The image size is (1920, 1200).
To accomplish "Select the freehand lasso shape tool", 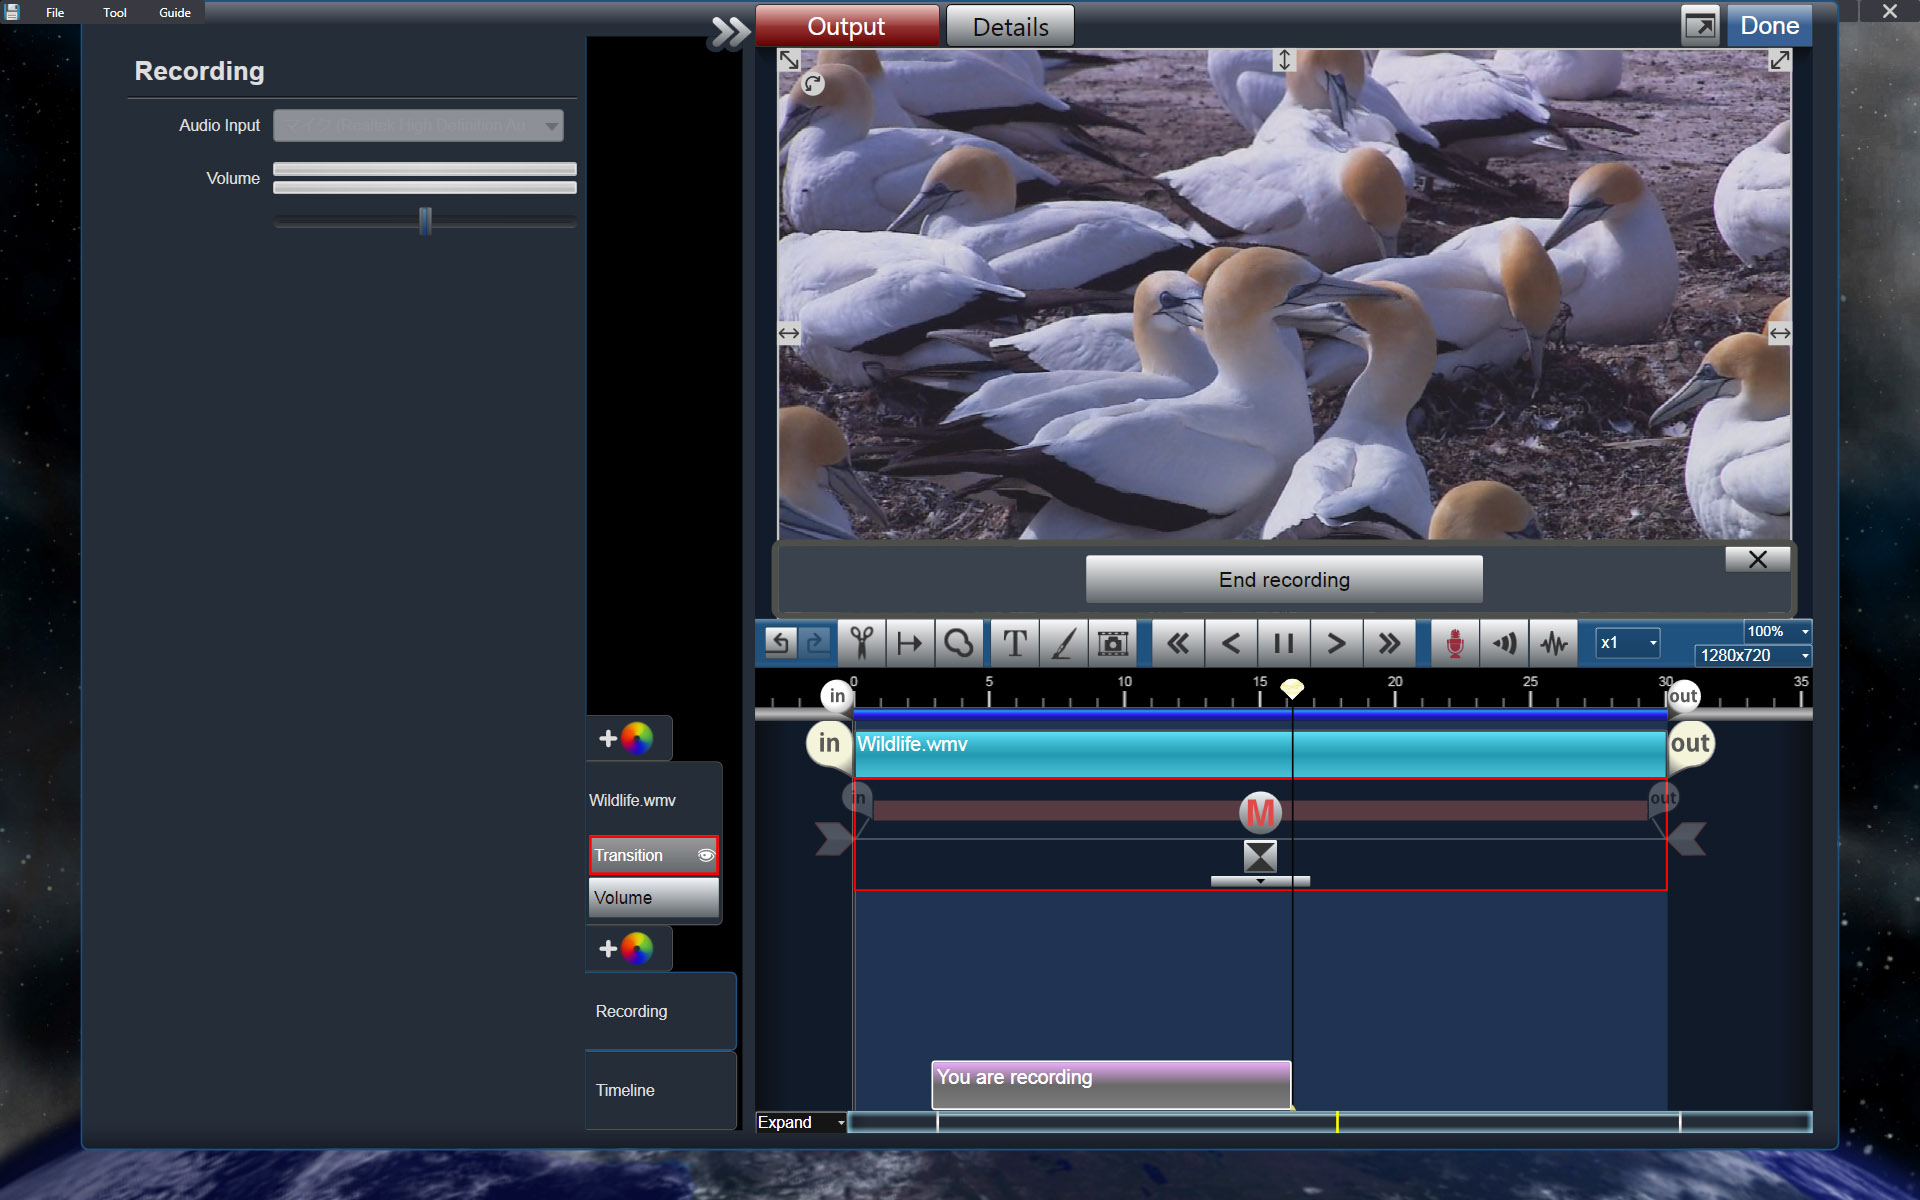I will point(959,643).
